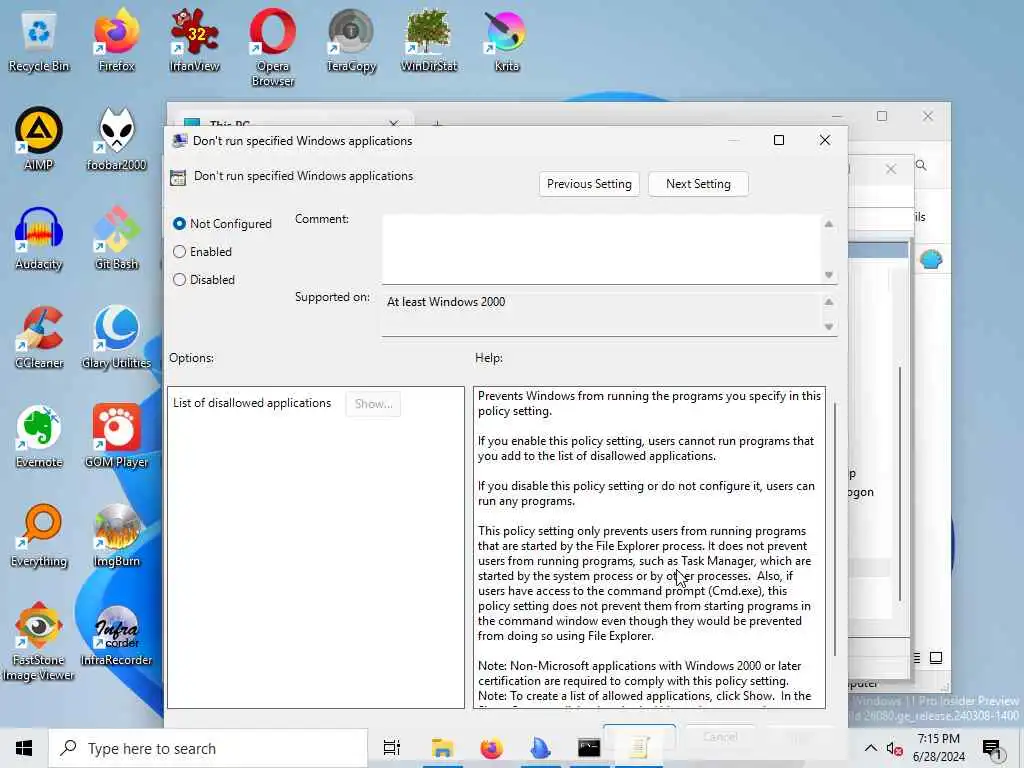Click the muted volume tray icon
This screenshot has width=1024, height=768.
click(x=894, y=748)
